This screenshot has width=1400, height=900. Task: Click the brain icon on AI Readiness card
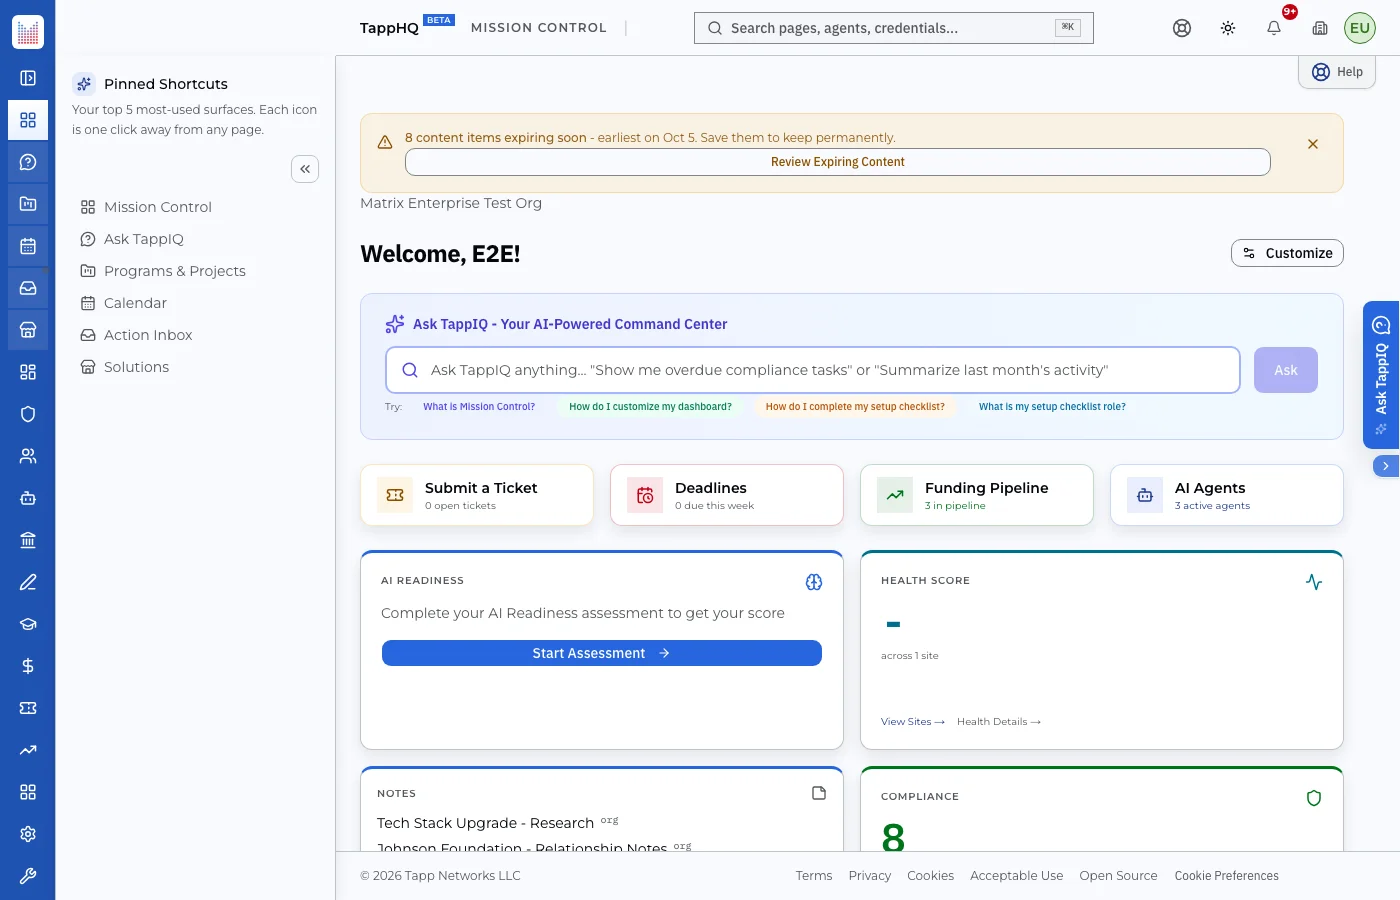814,582
